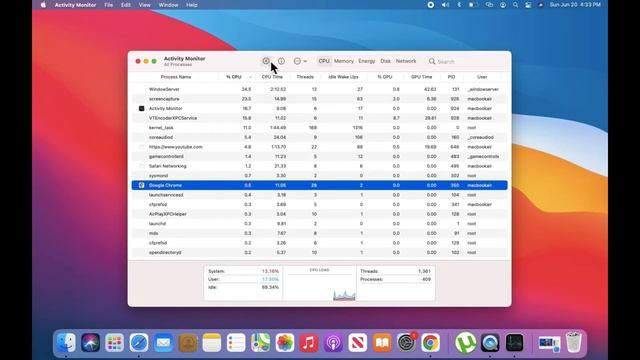
Task: Select the opendirectoryd process row
Action: [320, 252]
